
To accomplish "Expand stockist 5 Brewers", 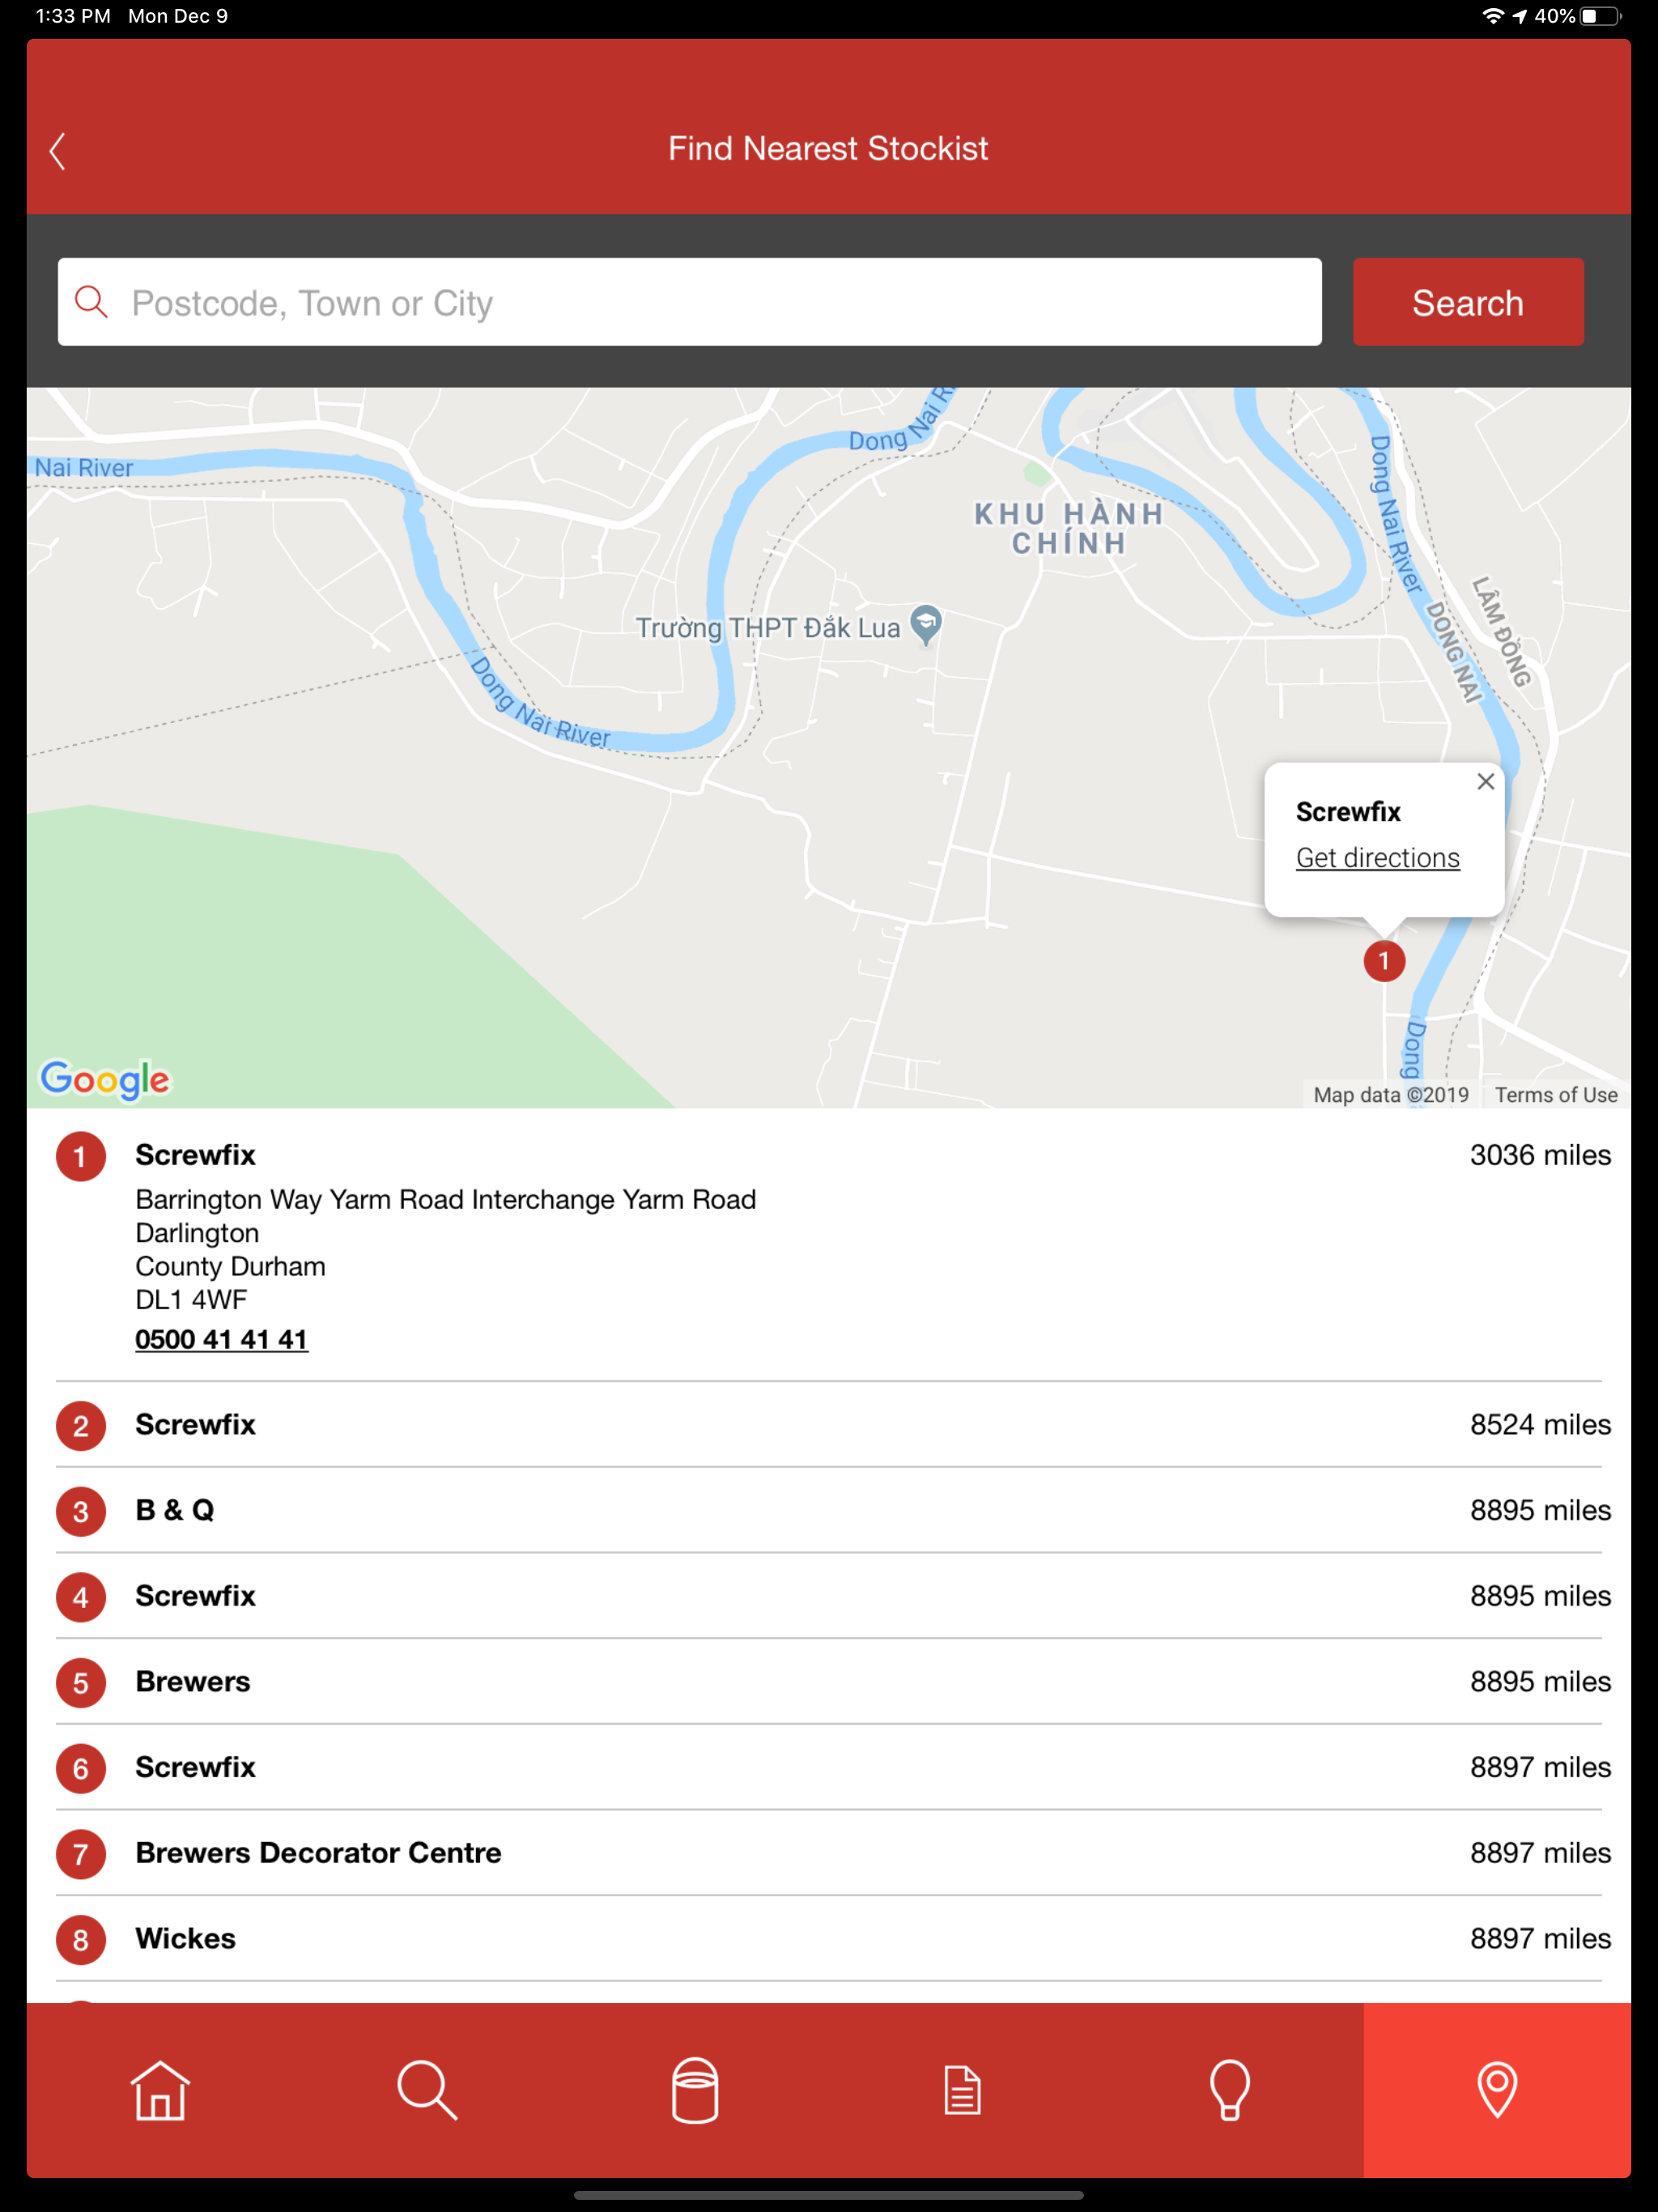I will coord(829,1682).
